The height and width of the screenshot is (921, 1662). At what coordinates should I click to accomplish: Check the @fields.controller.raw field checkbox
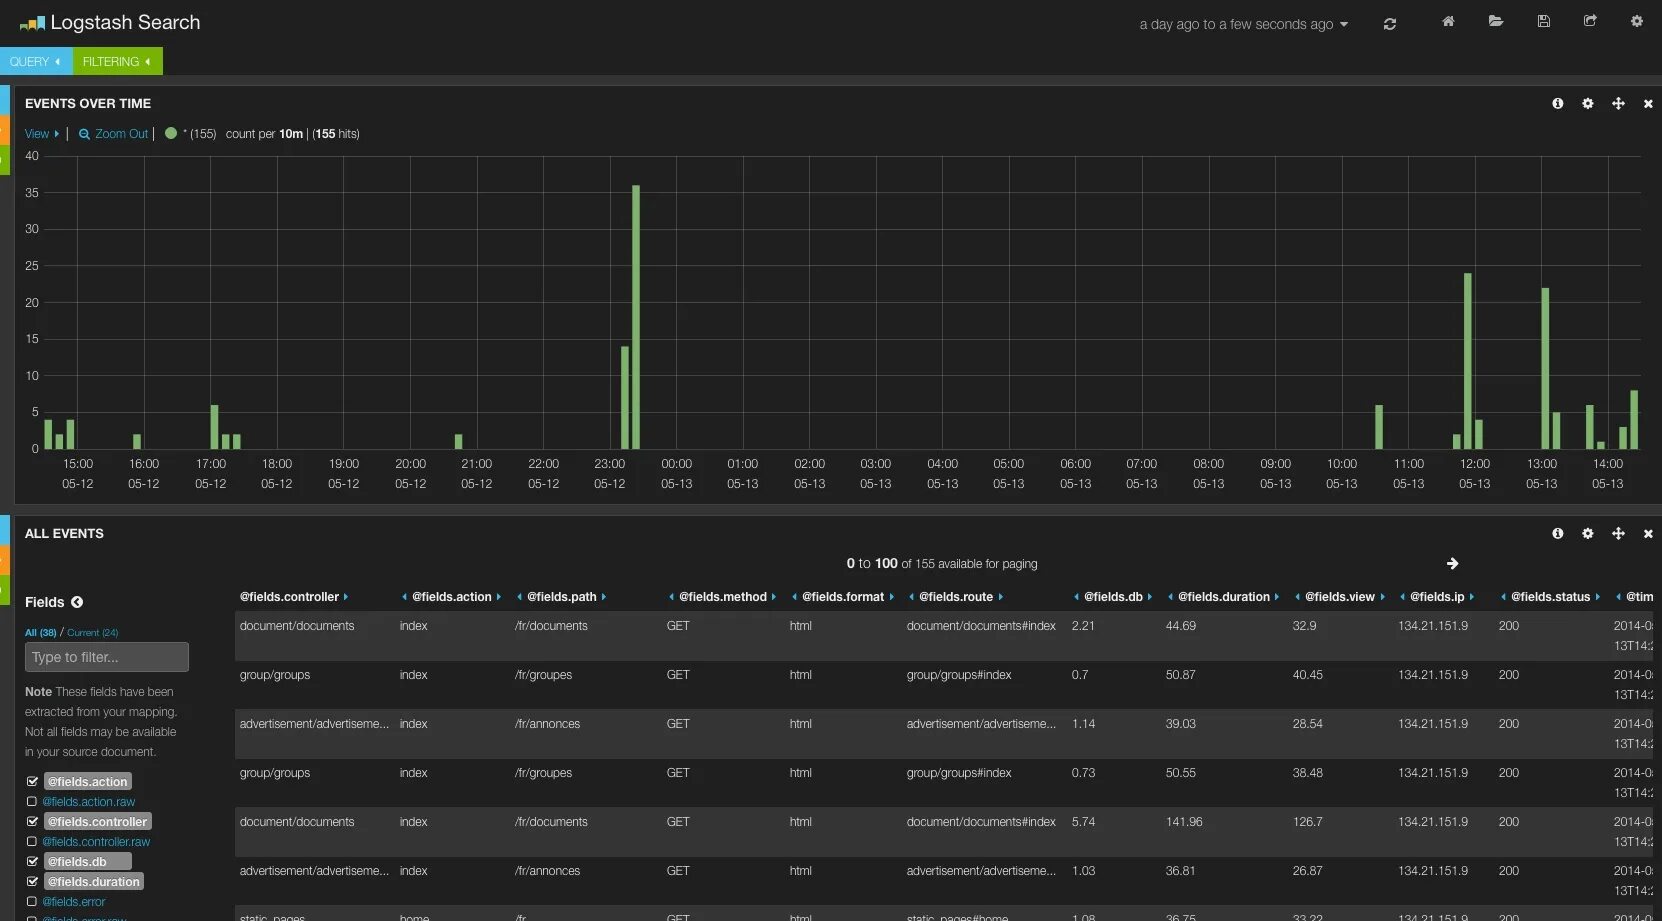32,842
